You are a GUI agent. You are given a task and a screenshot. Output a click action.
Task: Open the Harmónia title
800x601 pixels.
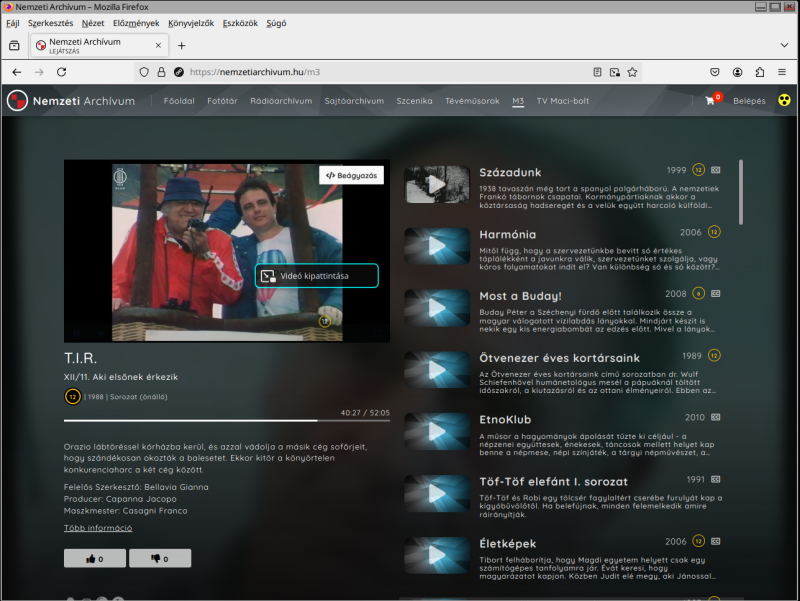(508, 234)
